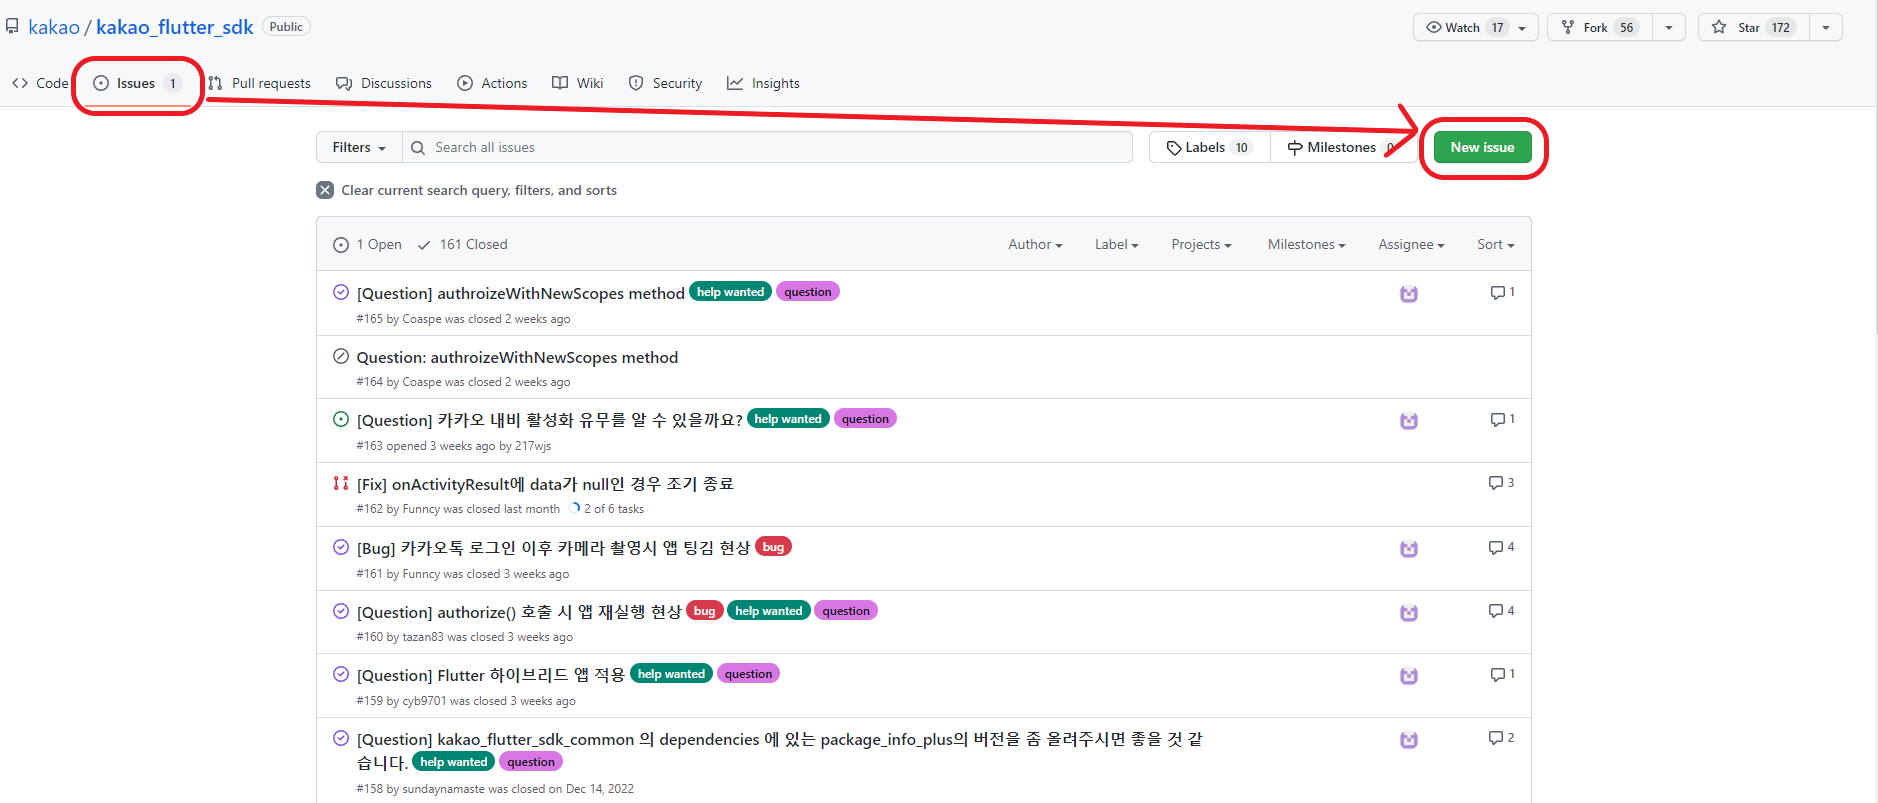This screenshot has height=803, width=1878.
Task: Expand the Assignee filter dropdown
Action: click(1411, 244)
